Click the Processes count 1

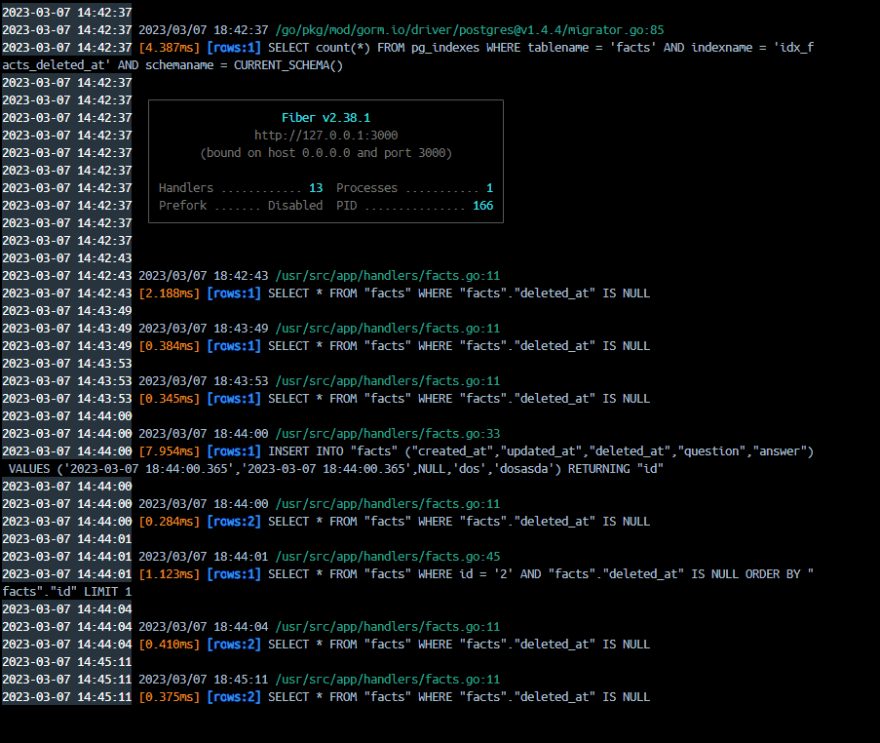(489, 188)
